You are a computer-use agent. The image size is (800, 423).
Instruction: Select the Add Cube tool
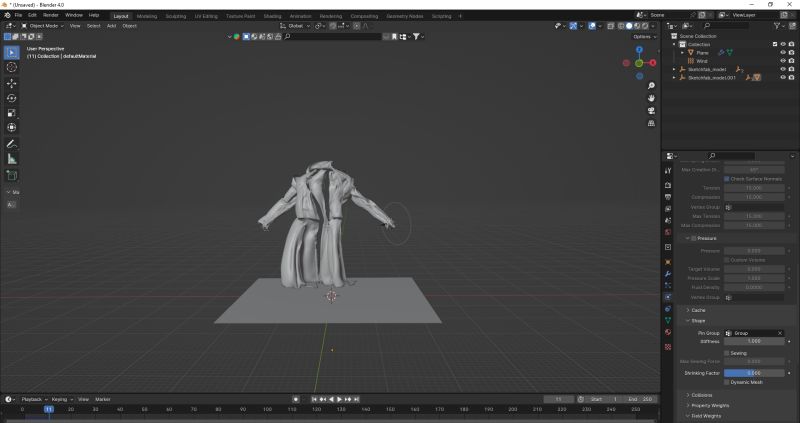(12, 176)
